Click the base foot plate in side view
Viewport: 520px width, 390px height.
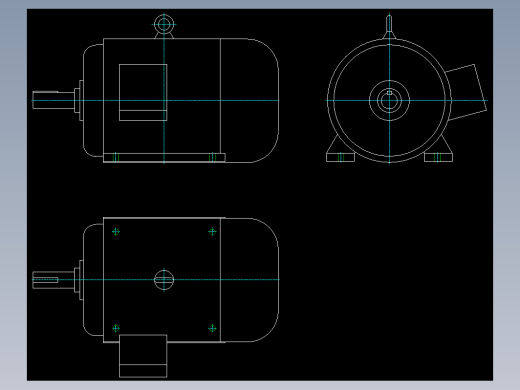[x=164, y=158]
